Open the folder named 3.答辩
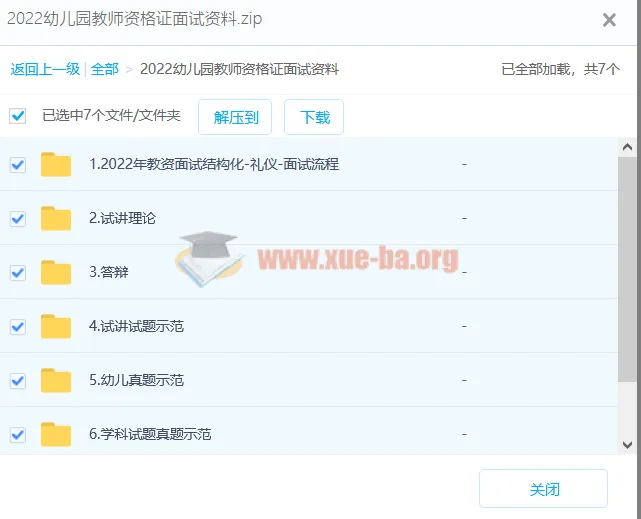The width and height of the screenshot is (641, 519). [x=108, y=272]
